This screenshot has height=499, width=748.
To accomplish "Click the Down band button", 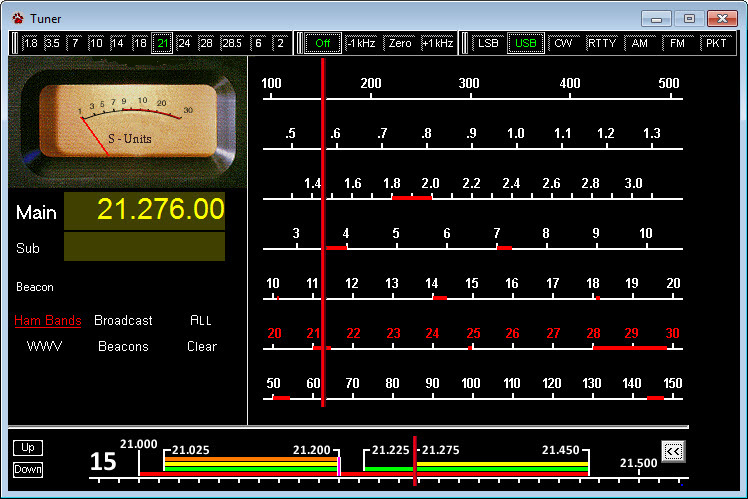I will pyautogui.click(x=28, y=469).
